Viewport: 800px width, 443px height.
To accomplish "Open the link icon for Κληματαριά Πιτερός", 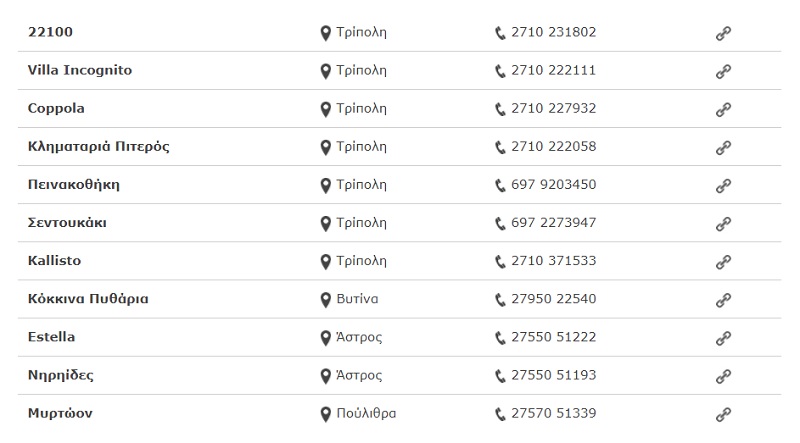I will (723, 147).
